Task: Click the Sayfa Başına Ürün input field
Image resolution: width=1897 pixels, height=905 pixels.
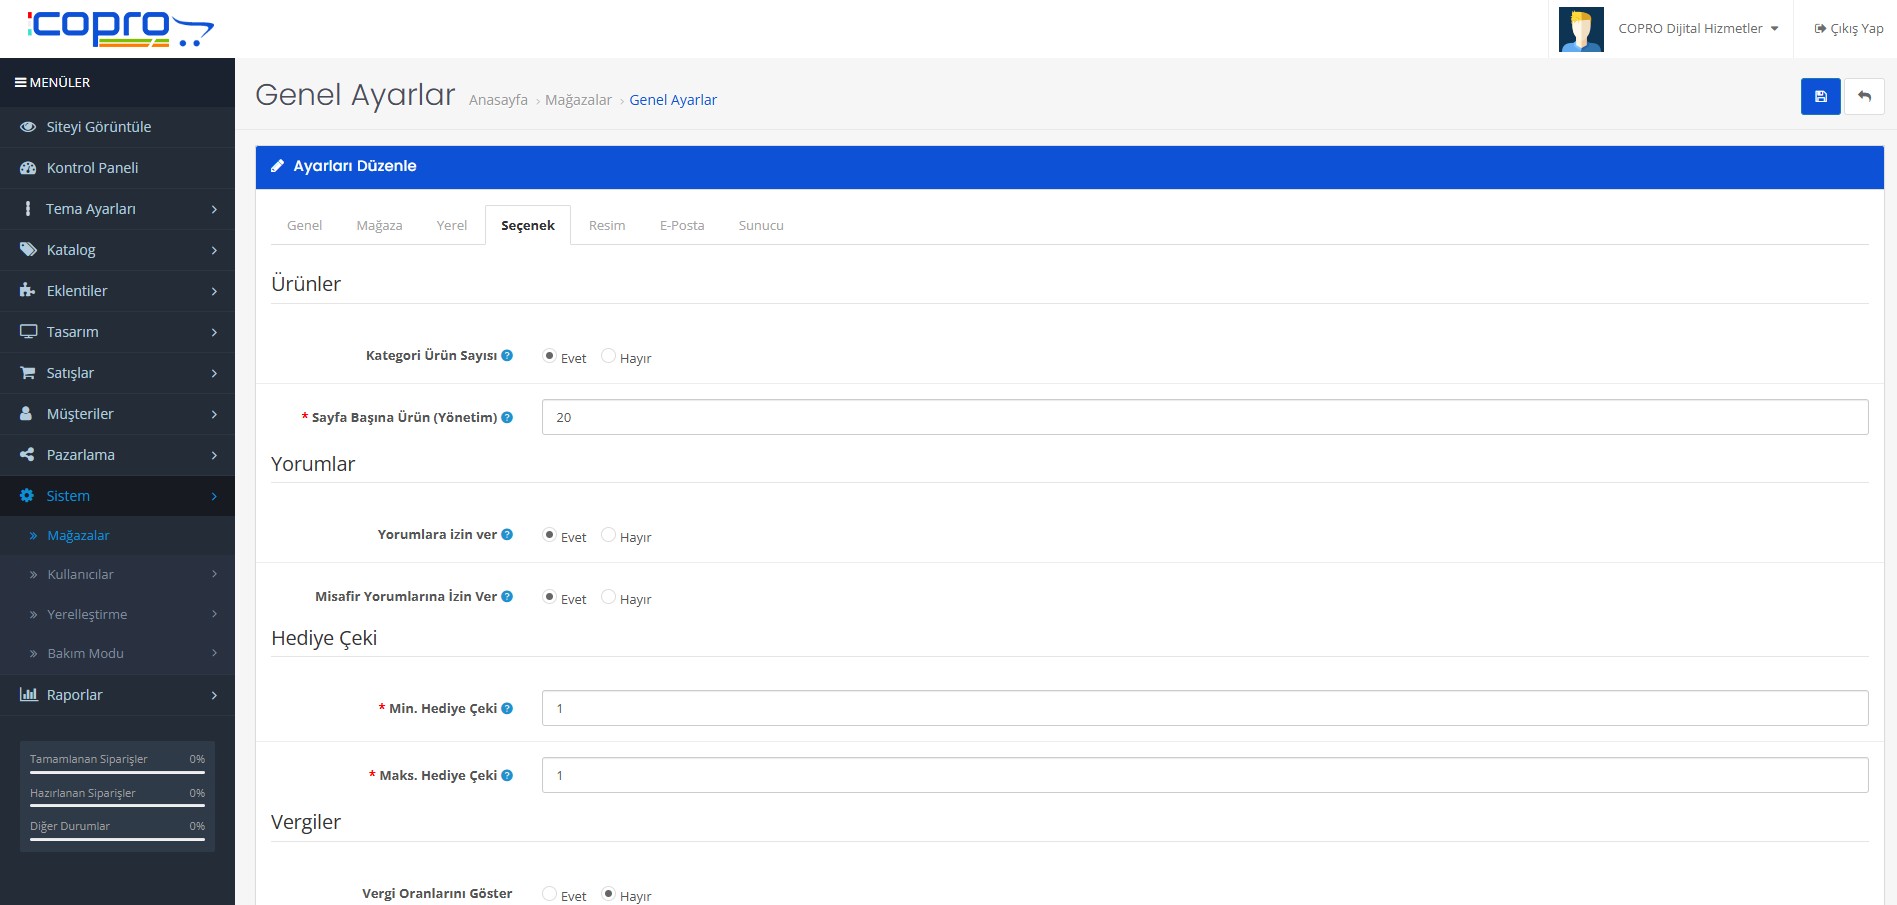Action: pyautogui.click(x=1204, y=417)
